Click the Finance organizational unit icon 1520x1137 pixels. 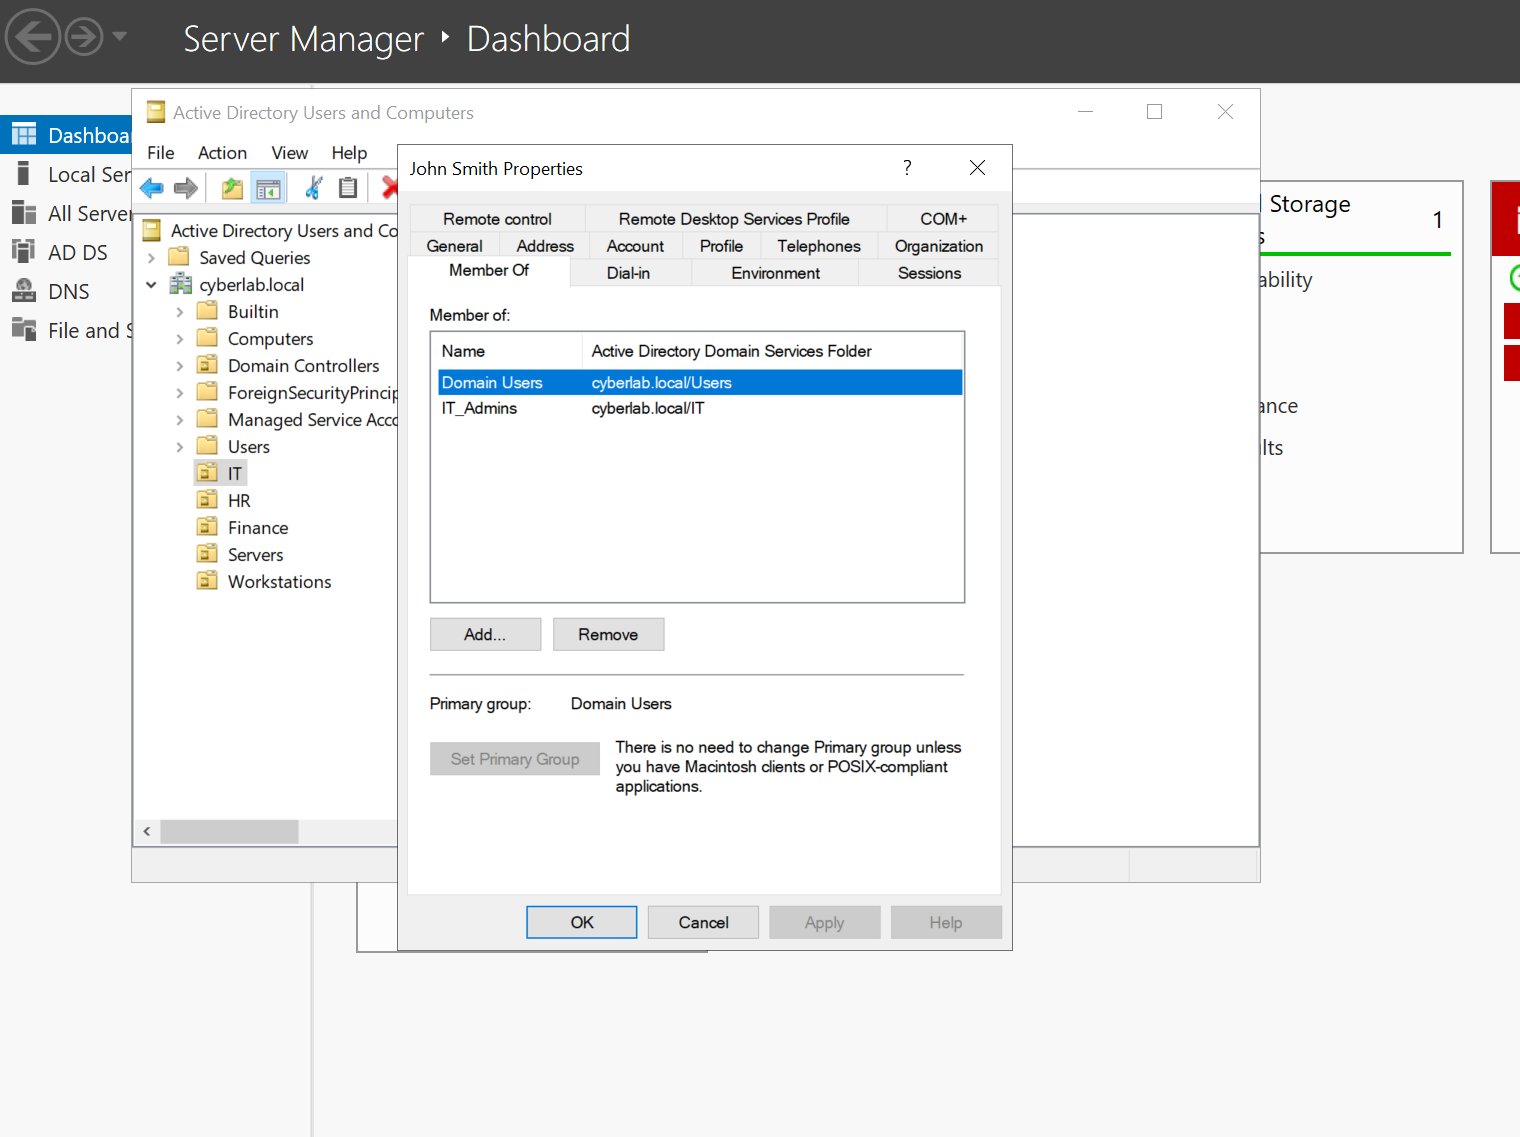click(207, 528)
